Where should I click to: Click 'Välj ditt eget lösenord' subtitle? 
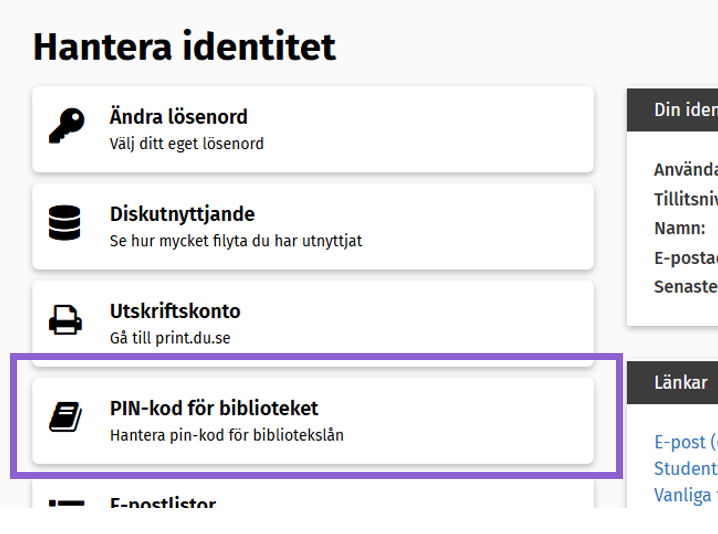point(186,144)
